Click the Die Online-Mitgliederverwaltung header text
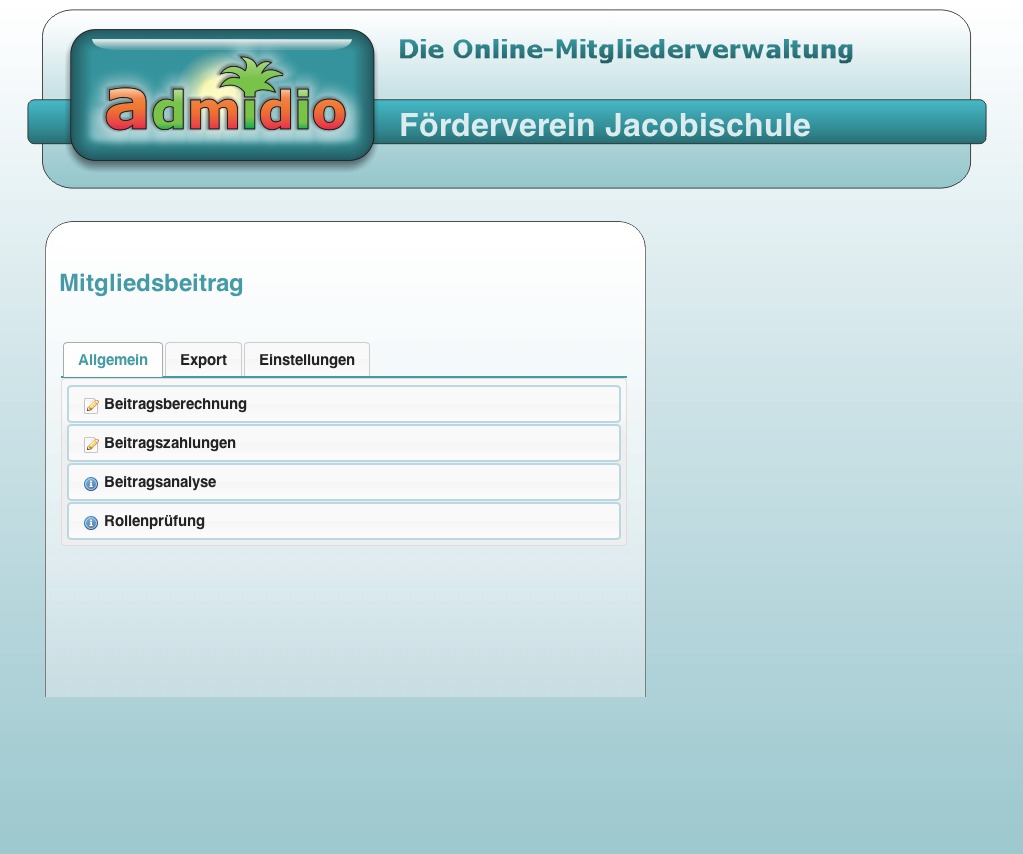Image resolution: width=1023 pixels, height=854 pixels. [x=625, y=49]
